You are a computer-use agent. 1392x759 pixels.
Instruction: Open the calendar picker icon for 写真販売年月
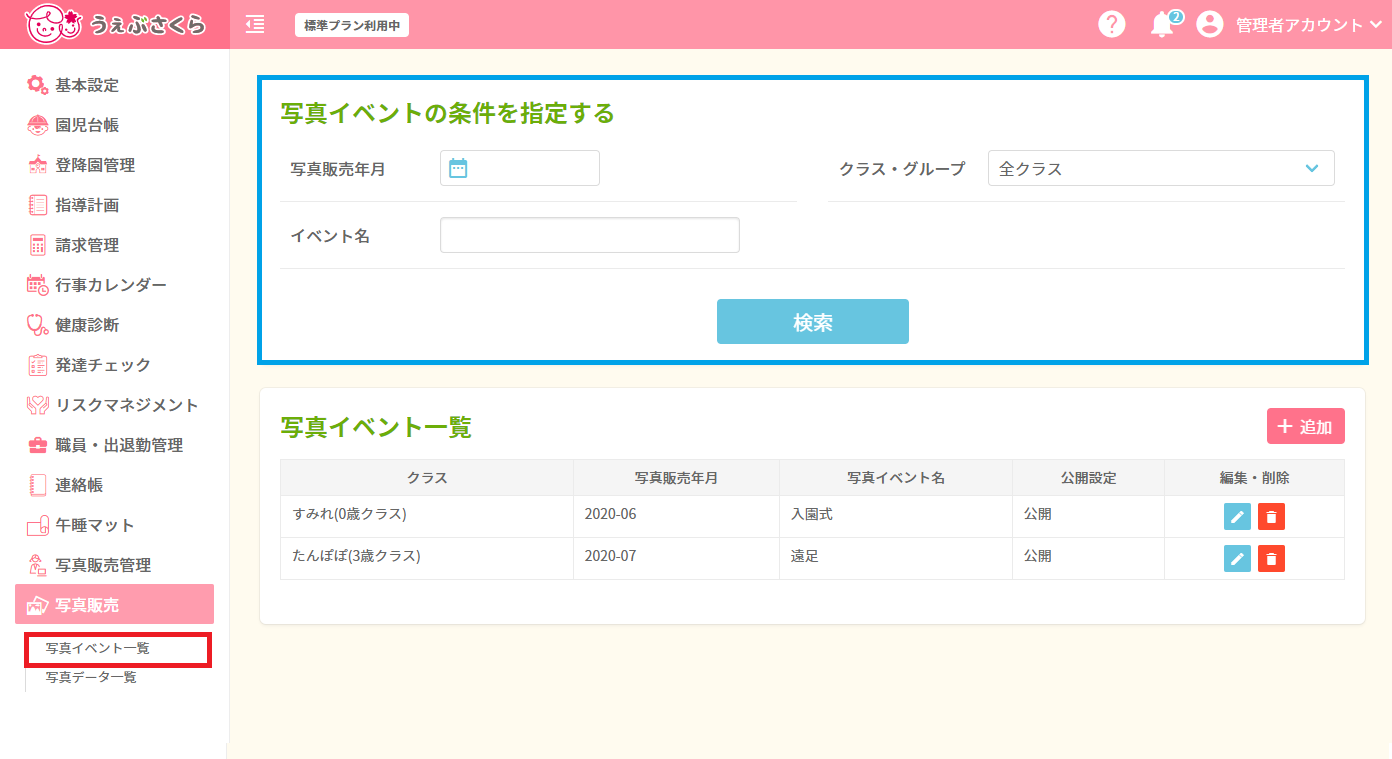458,168
